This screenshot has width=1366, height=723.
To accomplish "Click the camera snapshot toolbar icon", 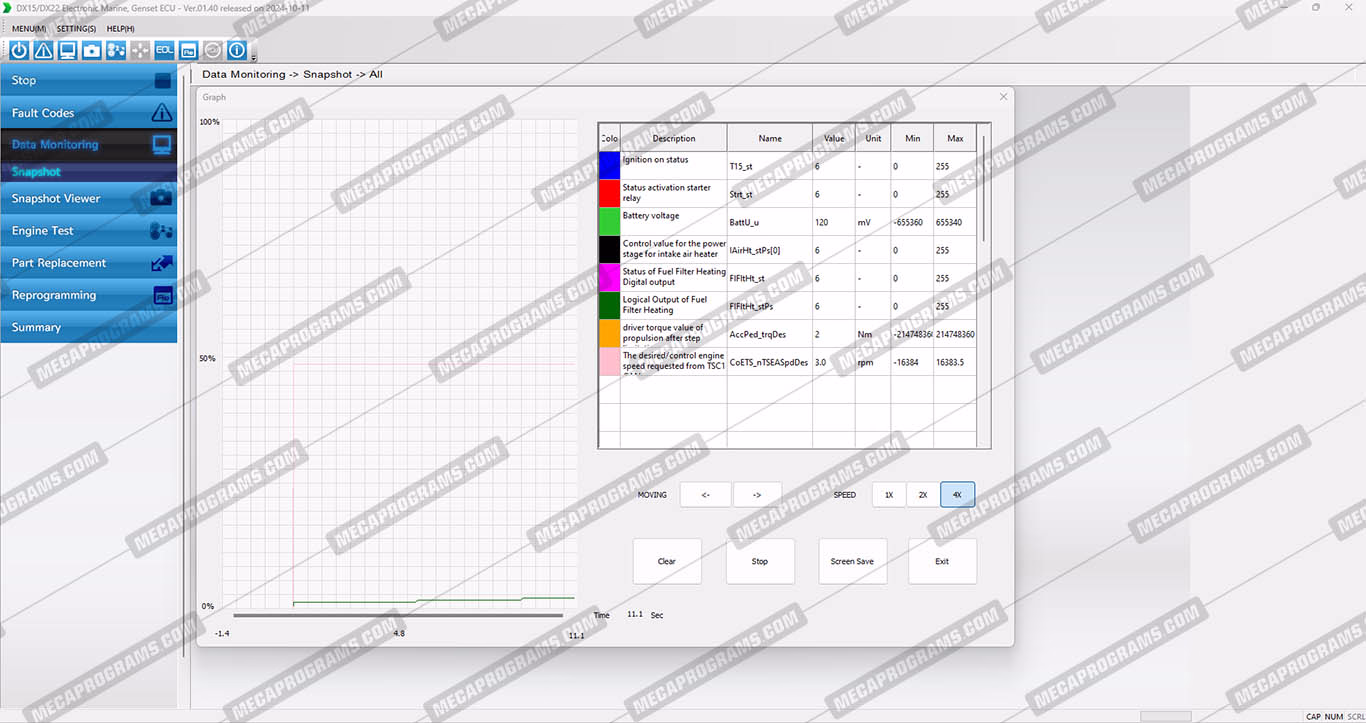I will coord(92,50).
